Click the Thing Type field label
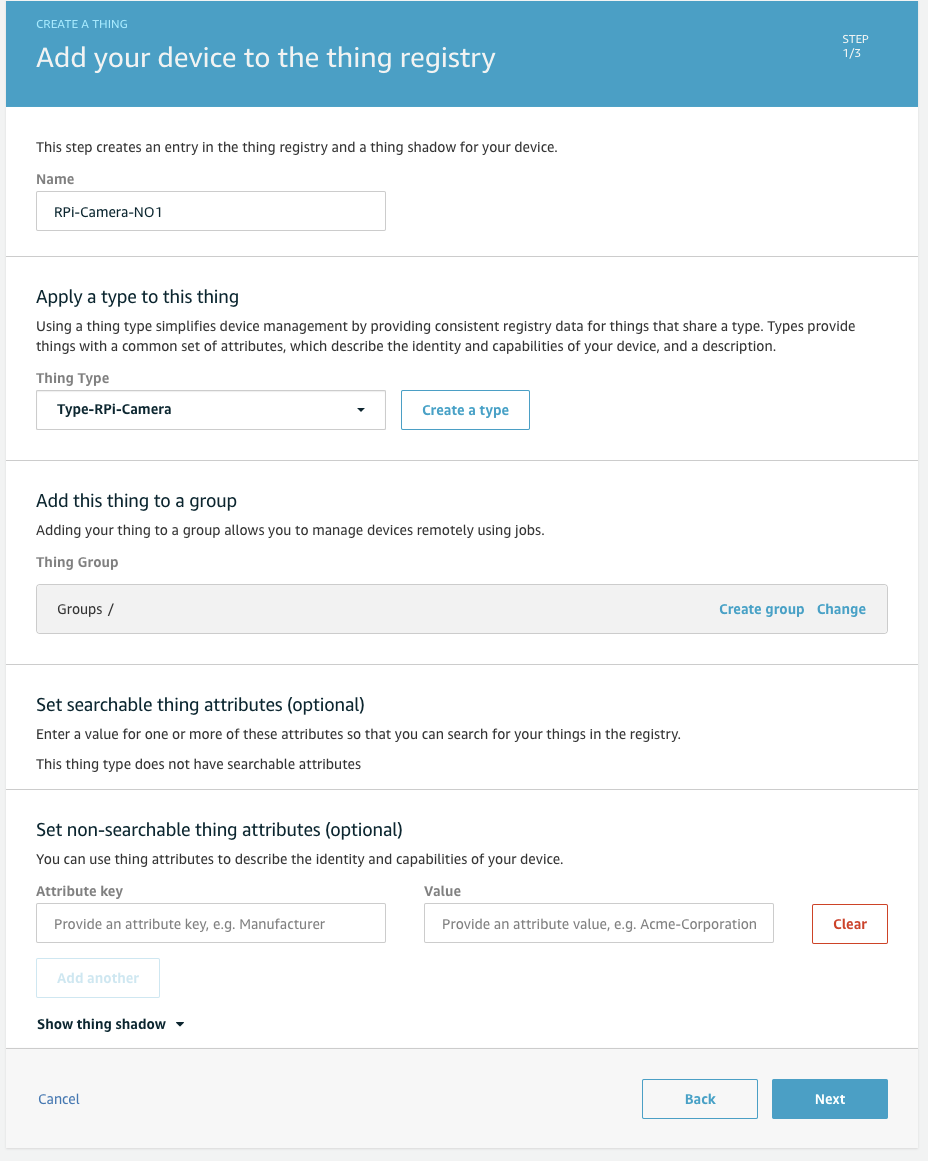Screen dimensions: 928x1161 point(73,378)
